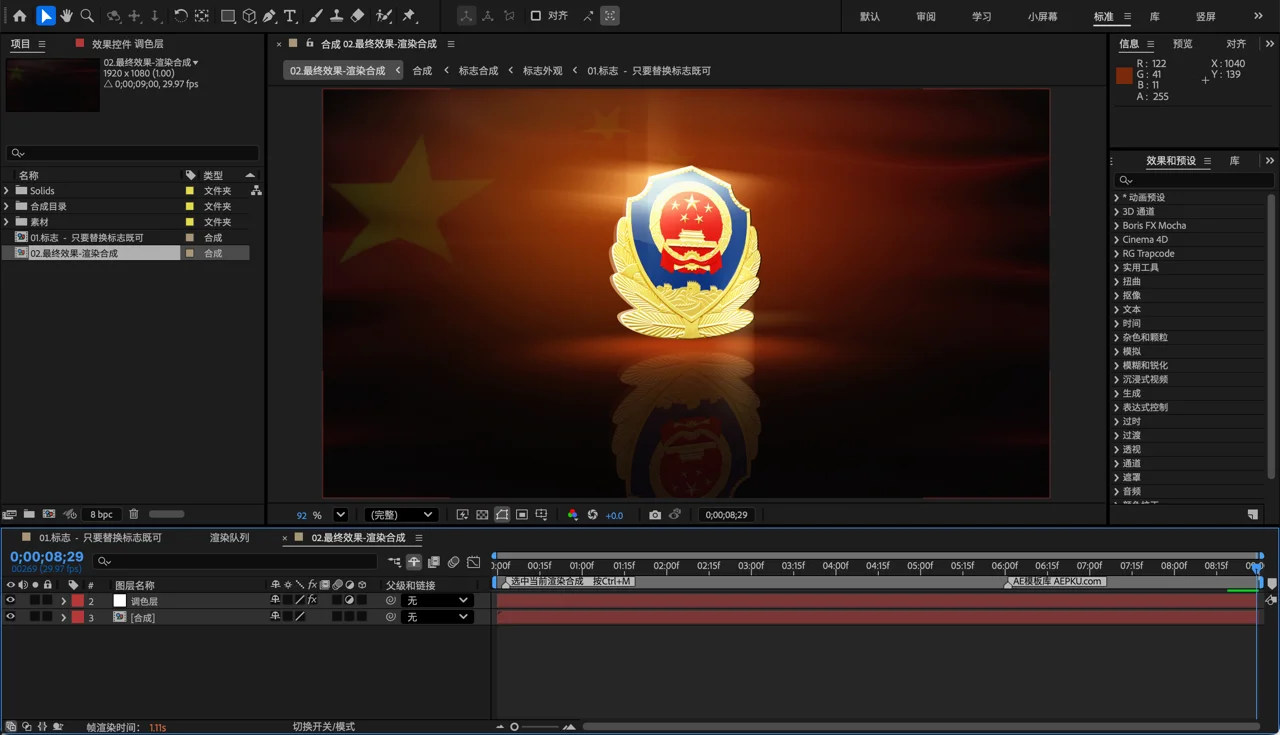Take a snapshot with the camera icon
Viewport: 1280px width, 735px height.
(x=655, y=515)
